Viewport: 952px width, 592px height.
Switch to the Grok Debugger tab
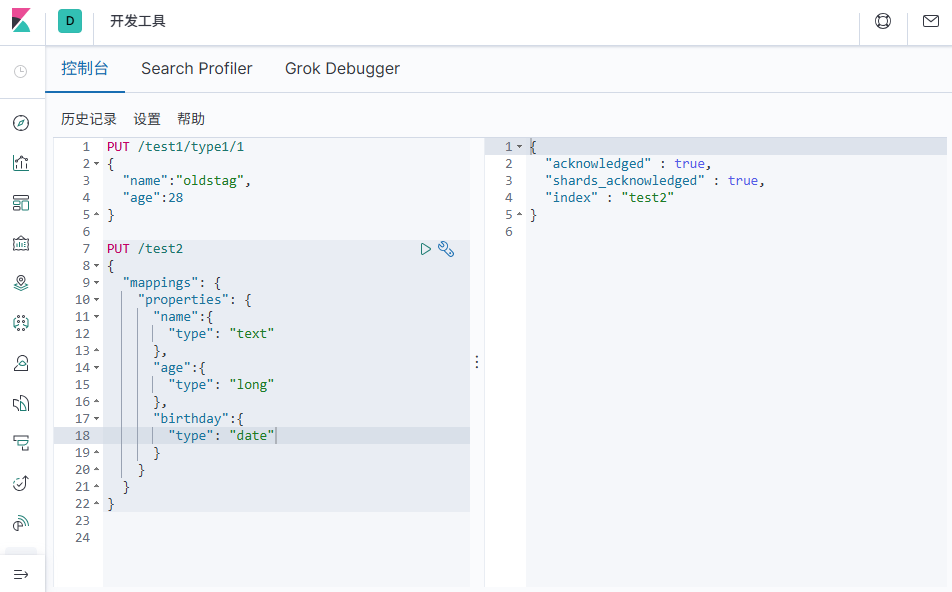342,69
